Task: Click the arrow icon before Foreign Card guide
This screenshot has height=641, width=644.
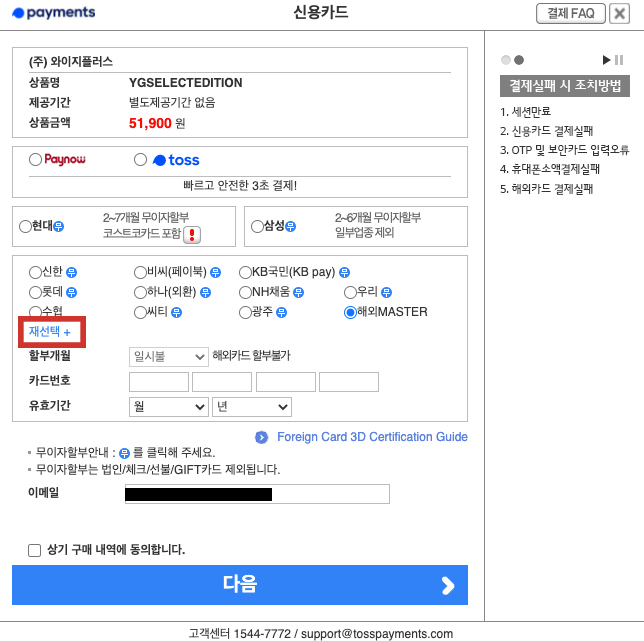Action: (261, 437)
